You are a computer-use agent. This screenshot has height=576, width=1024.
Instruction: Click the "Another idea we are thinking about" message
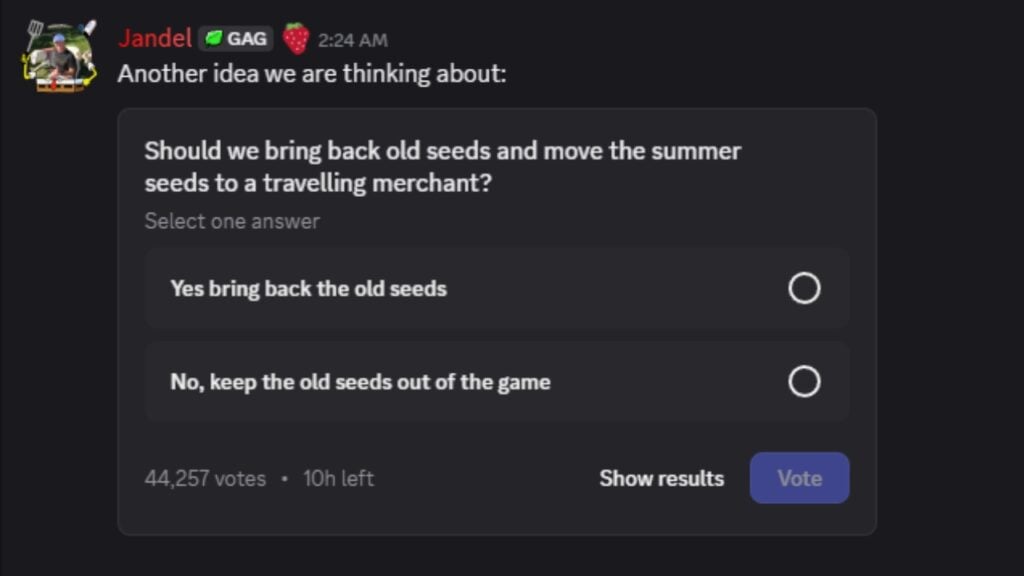[x=312, y=74]
